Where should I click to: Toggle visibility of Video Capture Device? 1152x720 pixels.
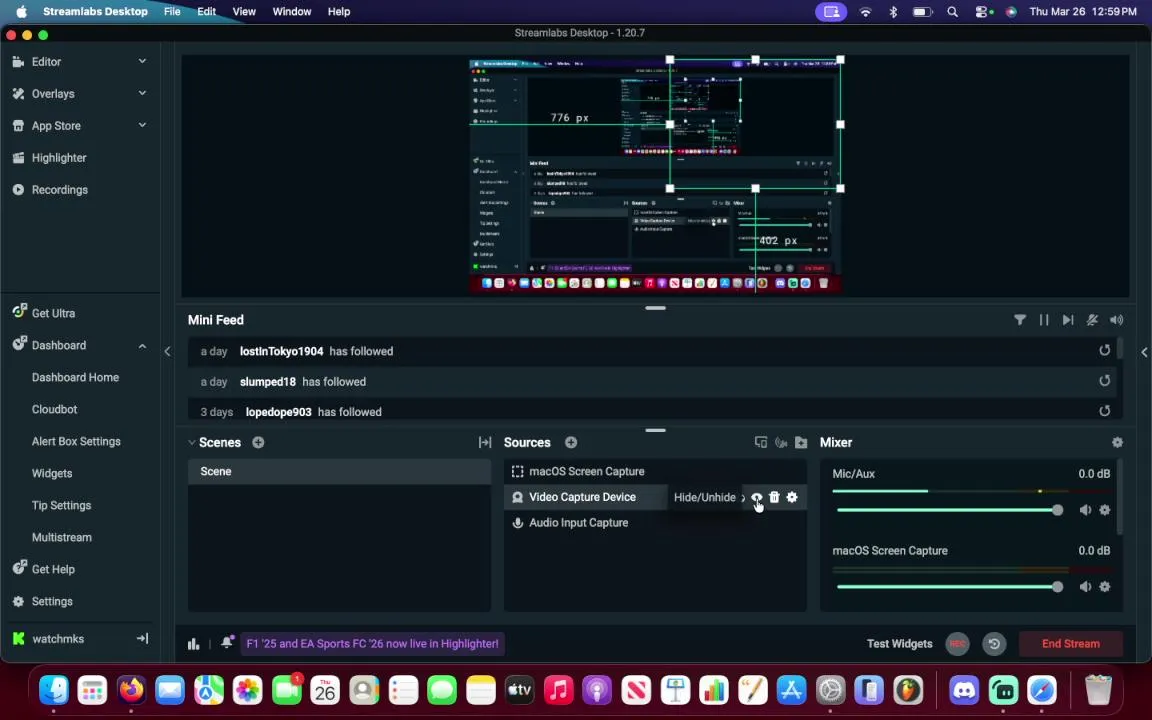pyautogui.click(x=756, y=497)
